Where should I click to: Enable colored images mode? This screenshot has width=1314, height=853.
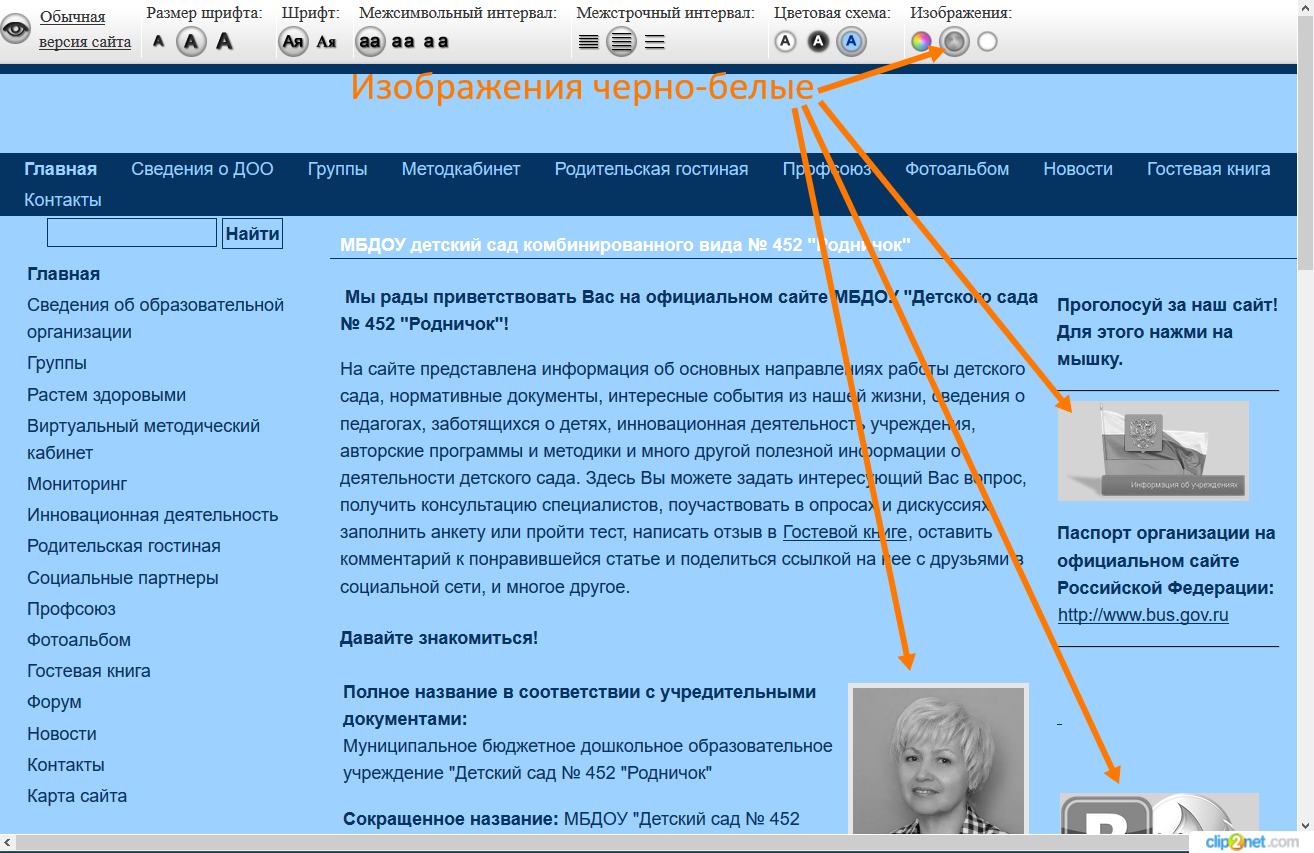(921, 42)
